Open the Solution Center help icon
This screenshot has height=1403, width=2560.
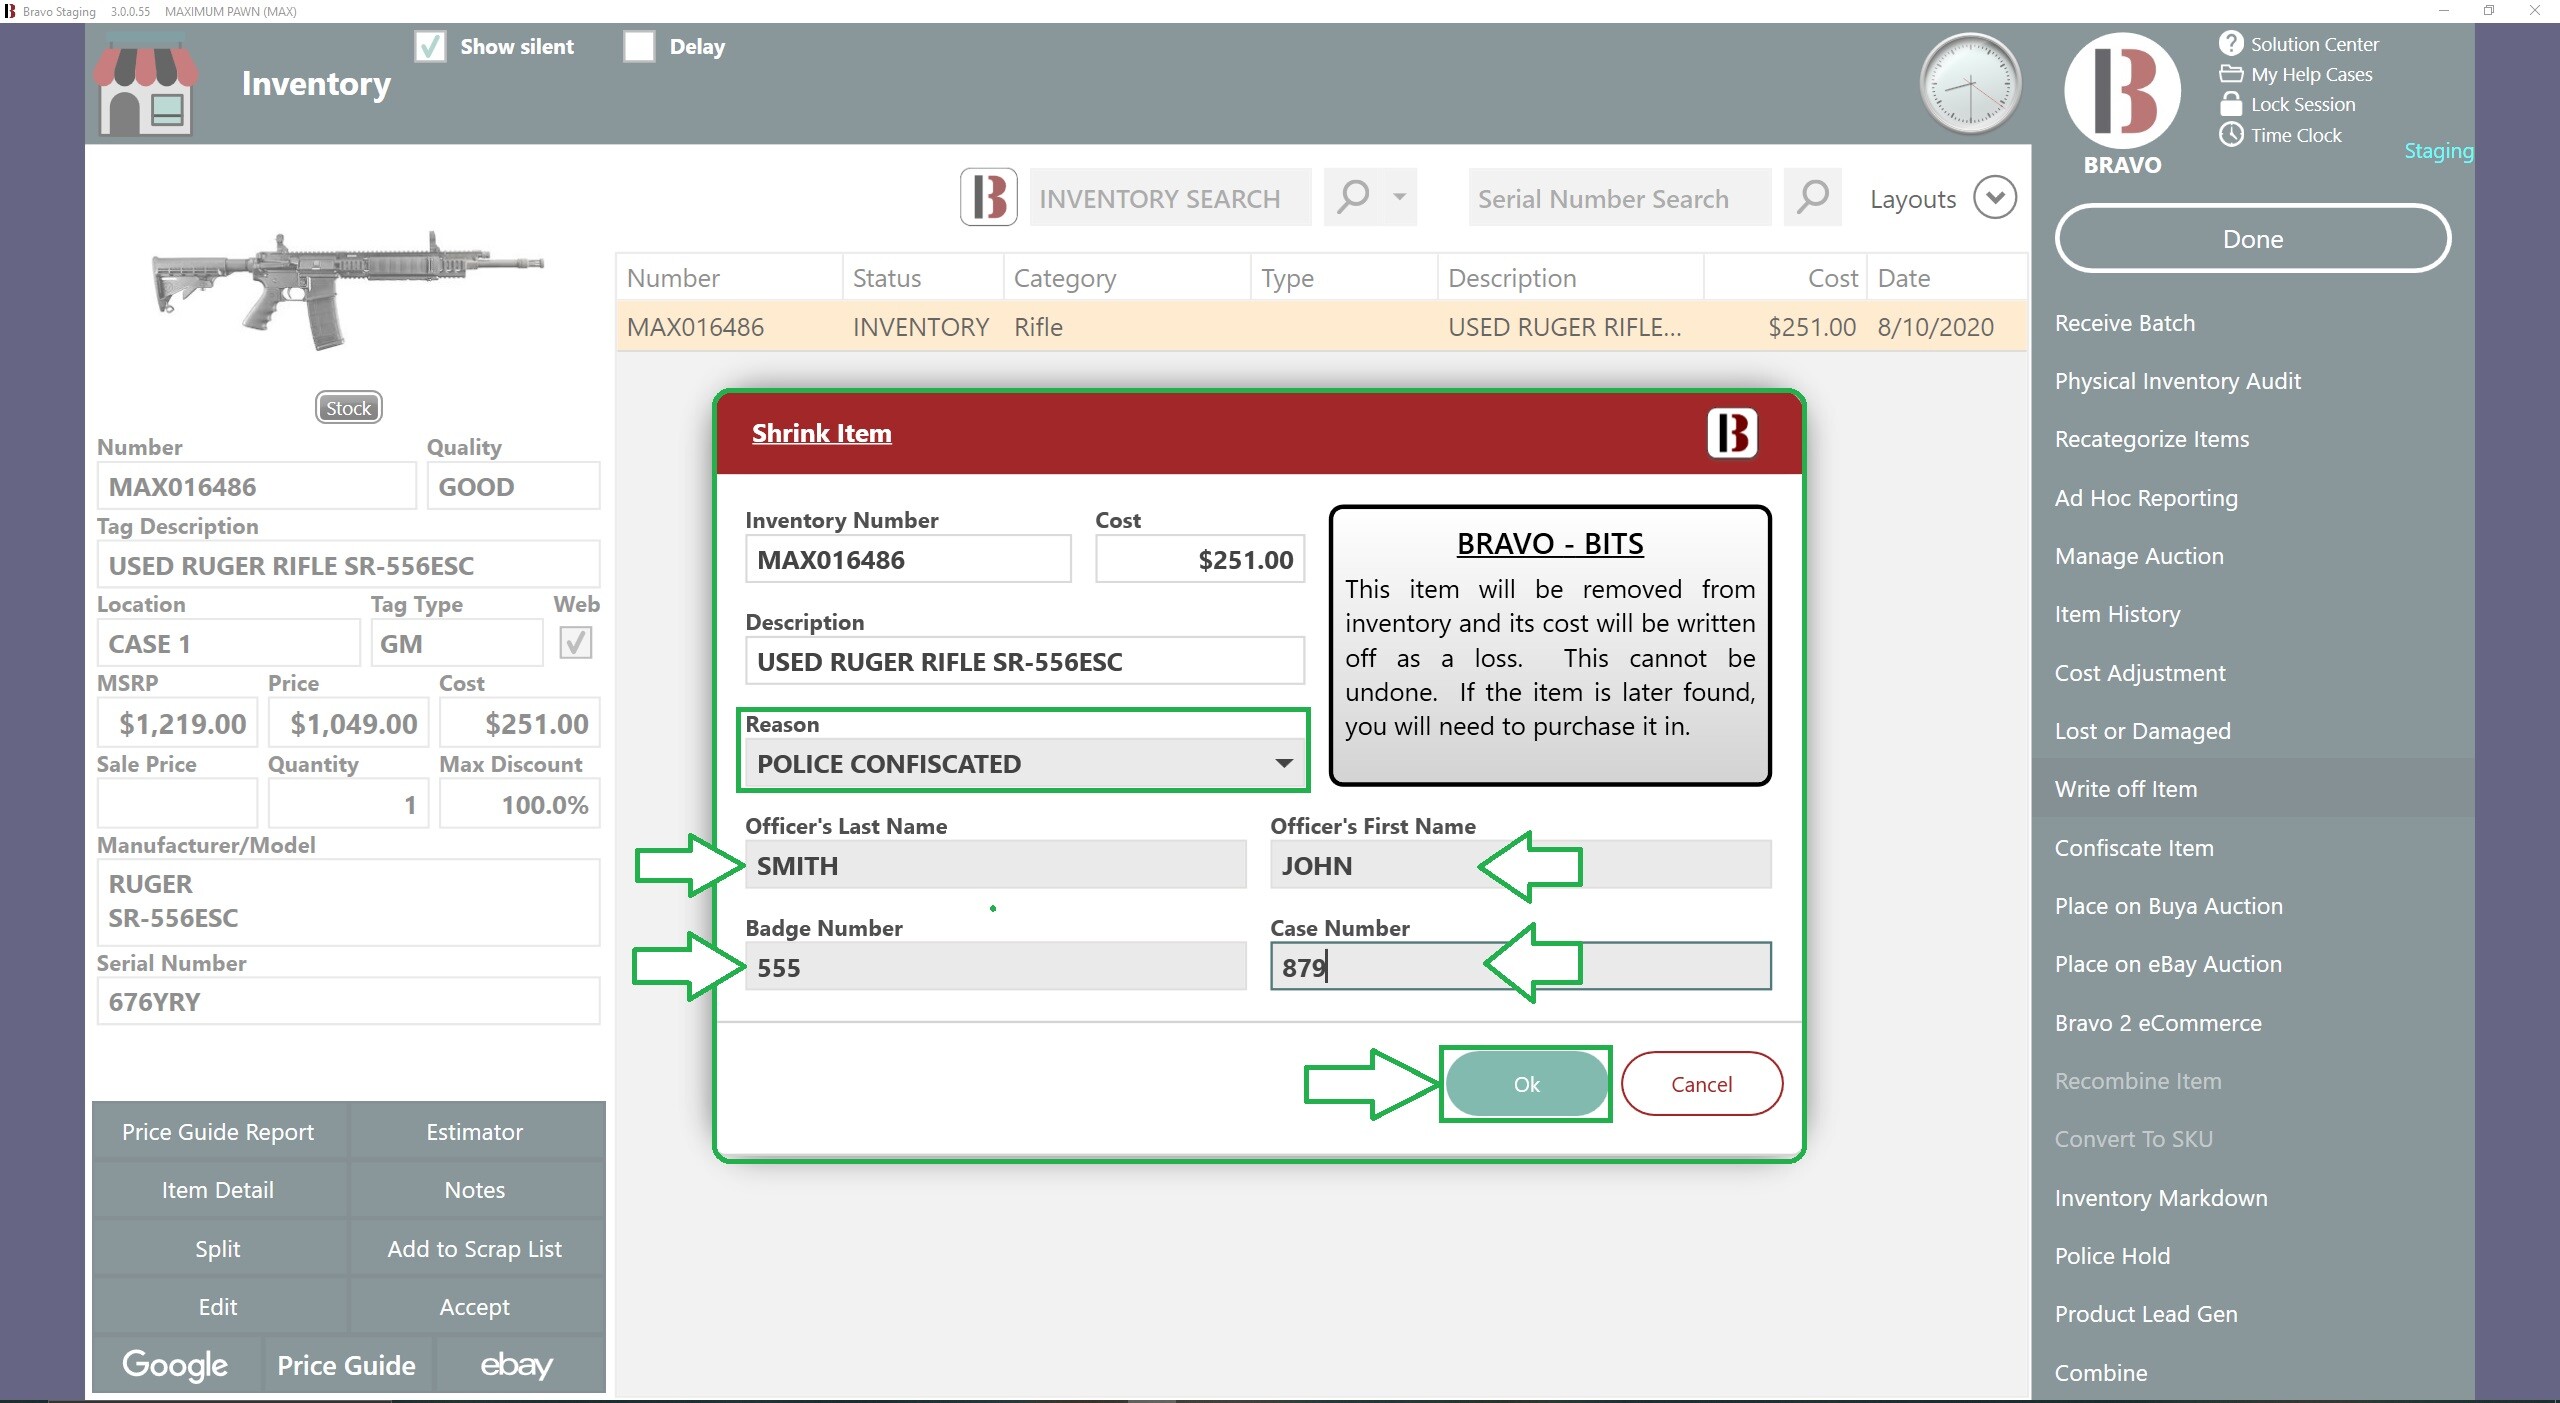click(2231, 43)
